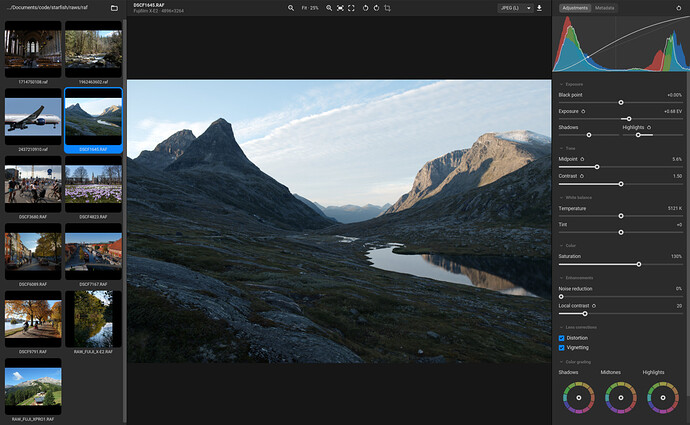Reset the Highlights value icon
Viewport: 690px width, 425px height.
click(x=649, y=128)
